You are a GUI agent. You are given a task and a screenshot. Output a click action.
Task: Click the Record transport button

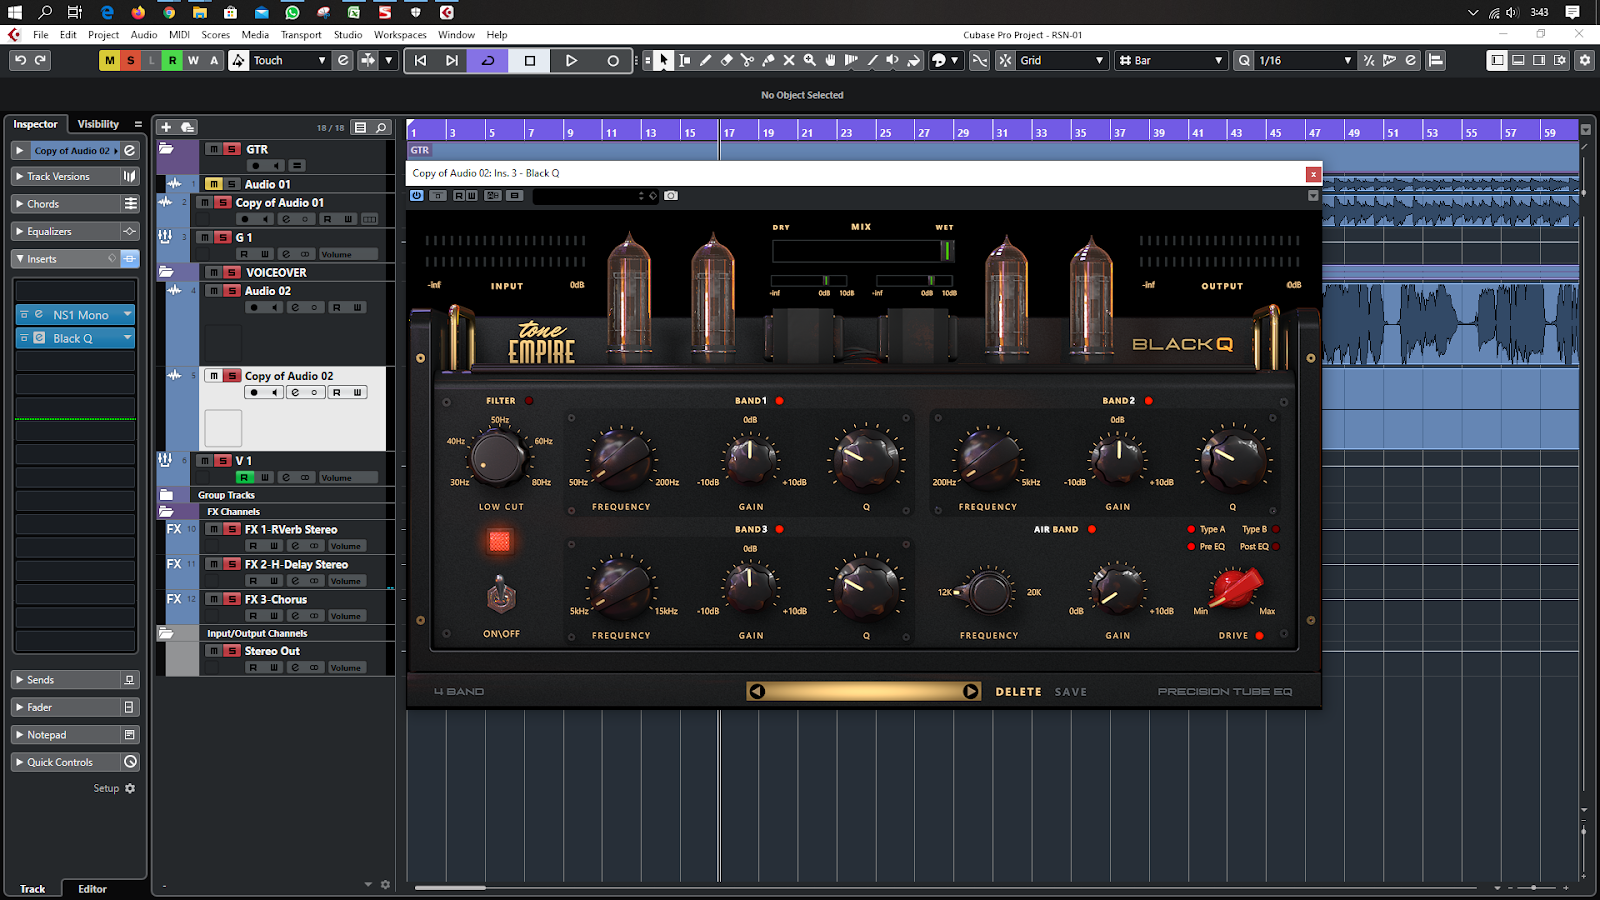[x=613, y=60]
